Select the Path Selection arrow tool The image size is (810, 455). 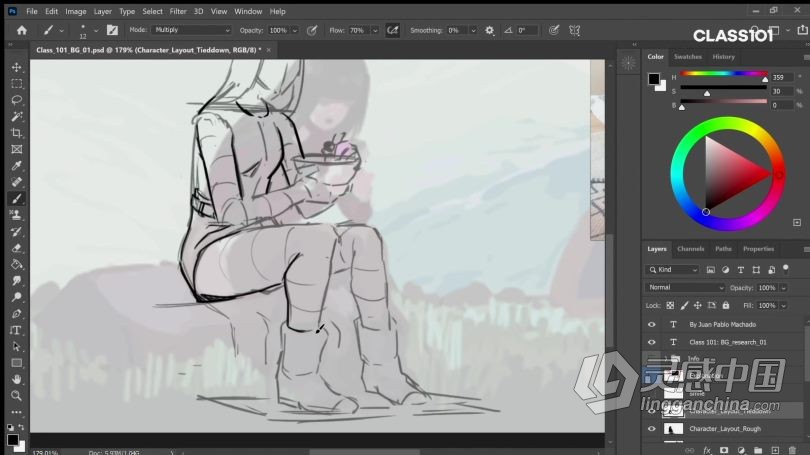tap(17, 347)
